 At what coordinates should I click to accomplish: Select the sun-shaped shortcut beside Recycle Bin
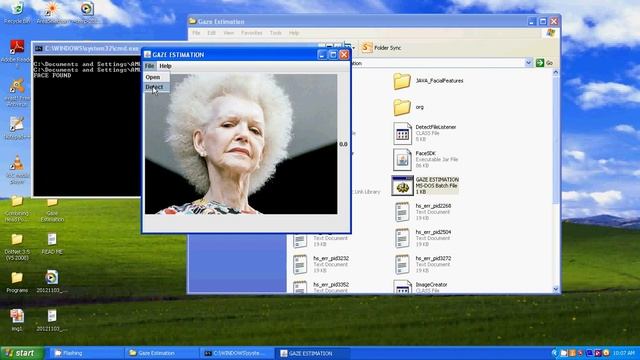[x=52, y=12]
